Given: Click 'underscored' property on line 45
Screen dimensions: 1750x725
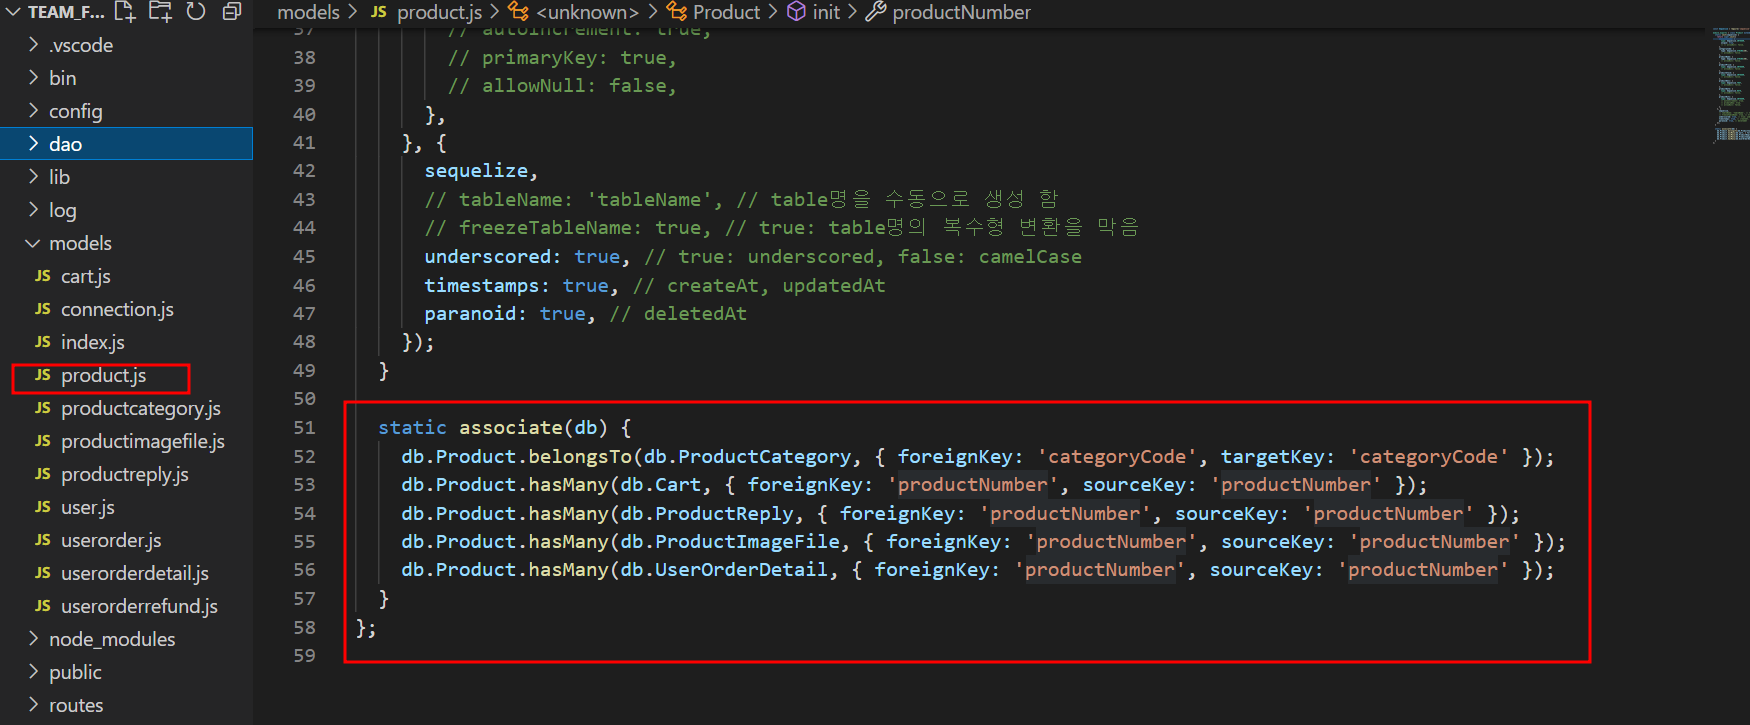Looking at the screenshot, I should (x=488, y=257).
